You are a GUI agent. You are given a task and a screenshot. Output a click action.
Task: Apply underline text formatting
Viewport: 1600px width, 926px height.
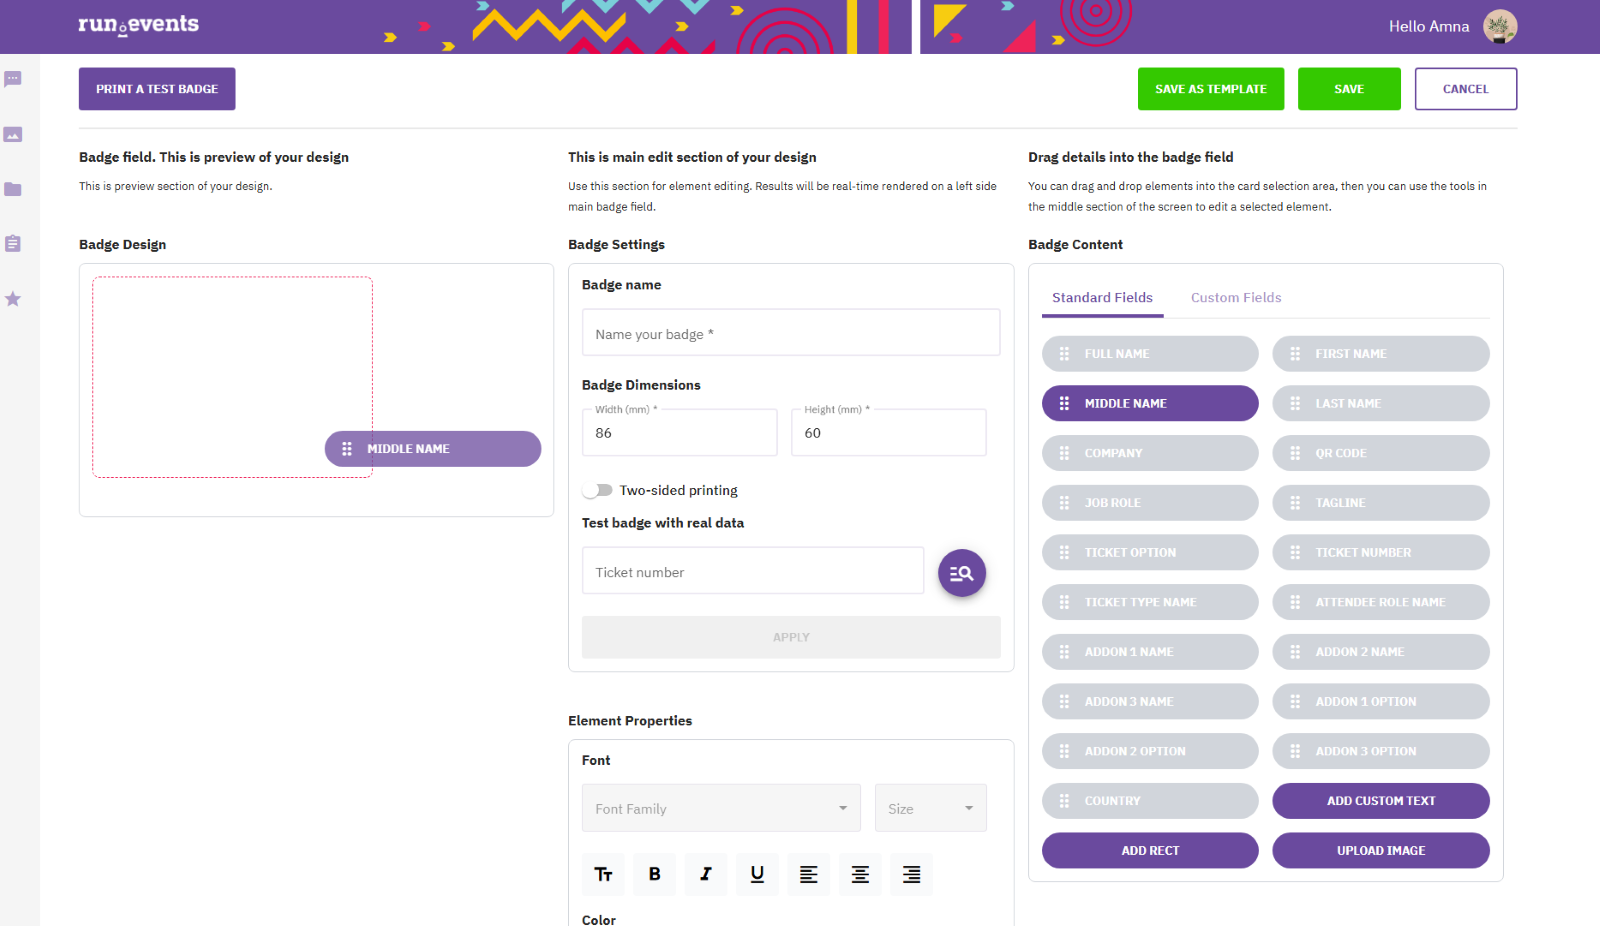757,874
